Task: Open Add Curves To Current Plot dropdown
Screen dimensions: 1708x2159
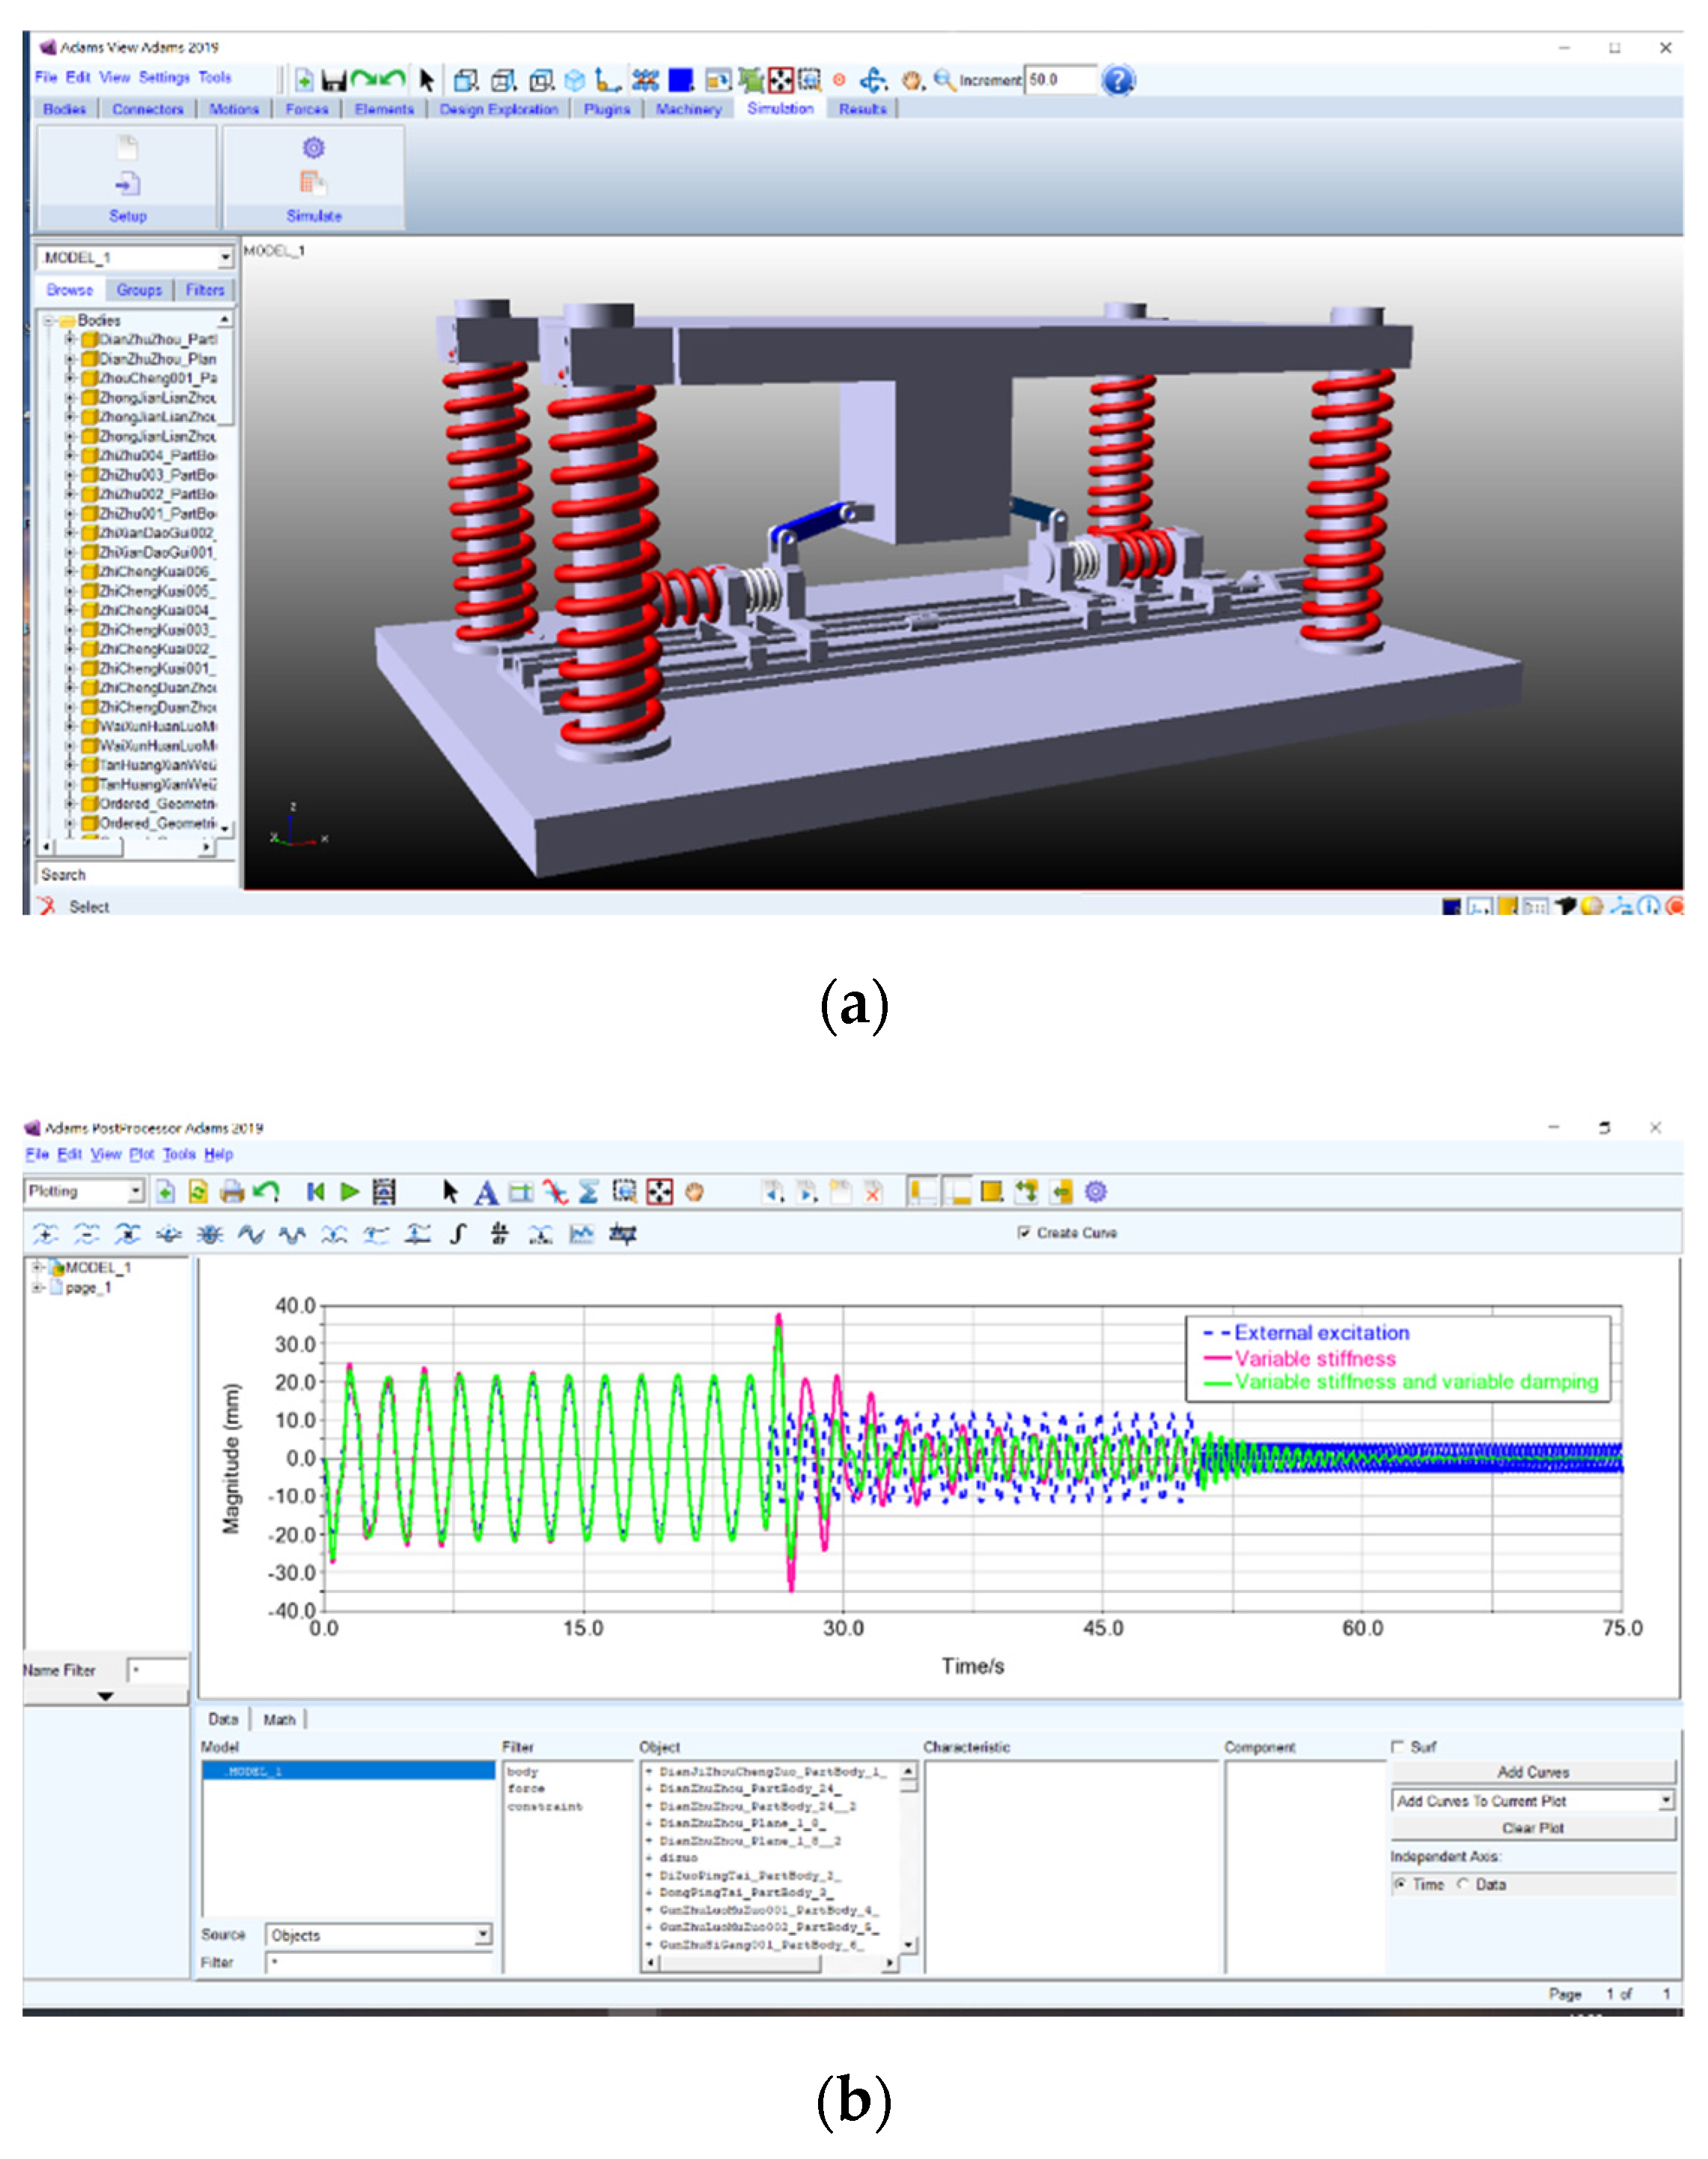Action: (1665, 1800)
